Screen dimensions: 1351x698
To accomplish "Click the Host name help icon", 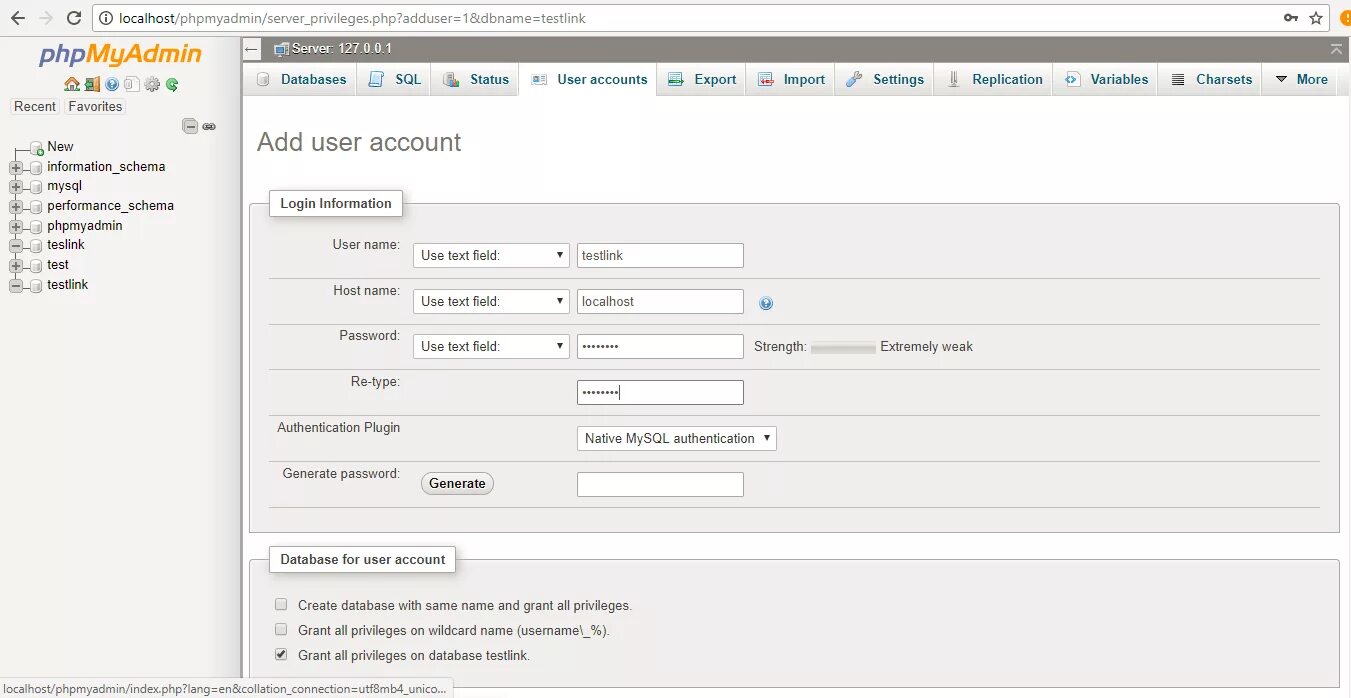I will coord(766,303).
